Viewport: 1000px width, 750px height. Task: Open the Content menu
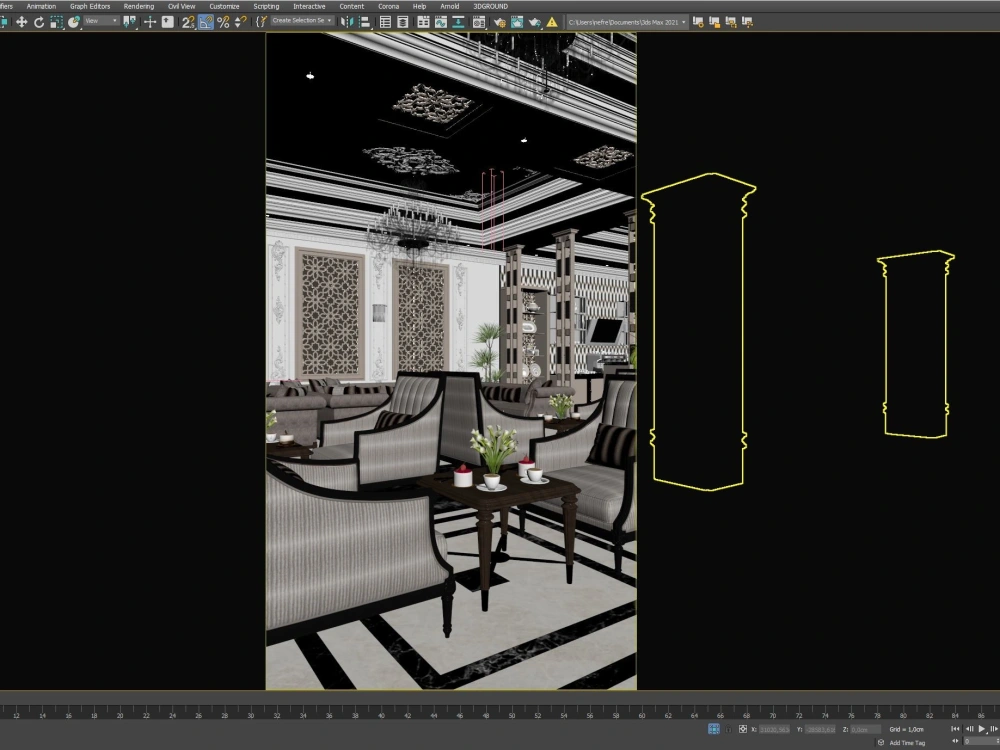click(x=352, y=6)
